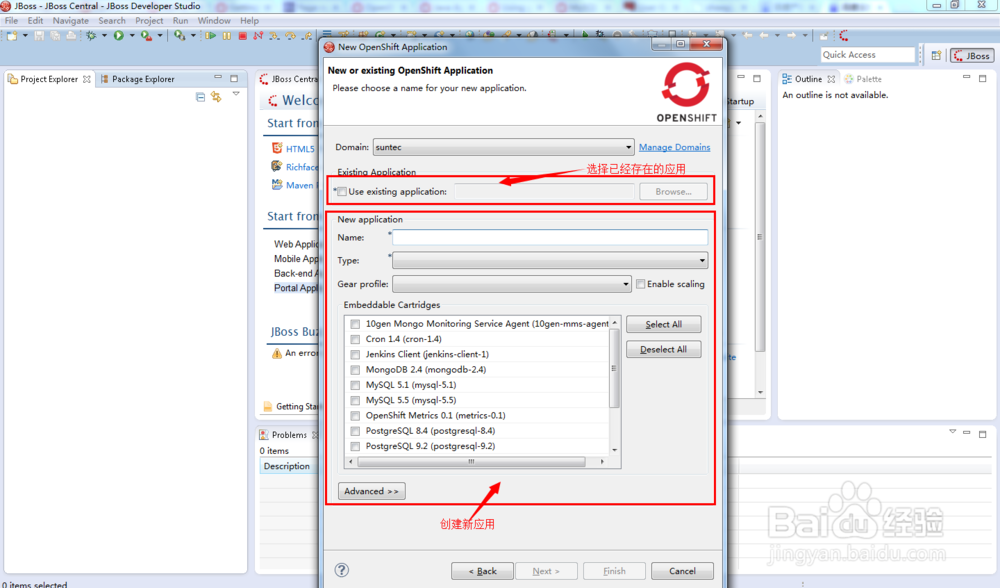The height and width of the screenshot is (588, 1000).
Task: Click the help question mark icon
Action: point(342,570)
